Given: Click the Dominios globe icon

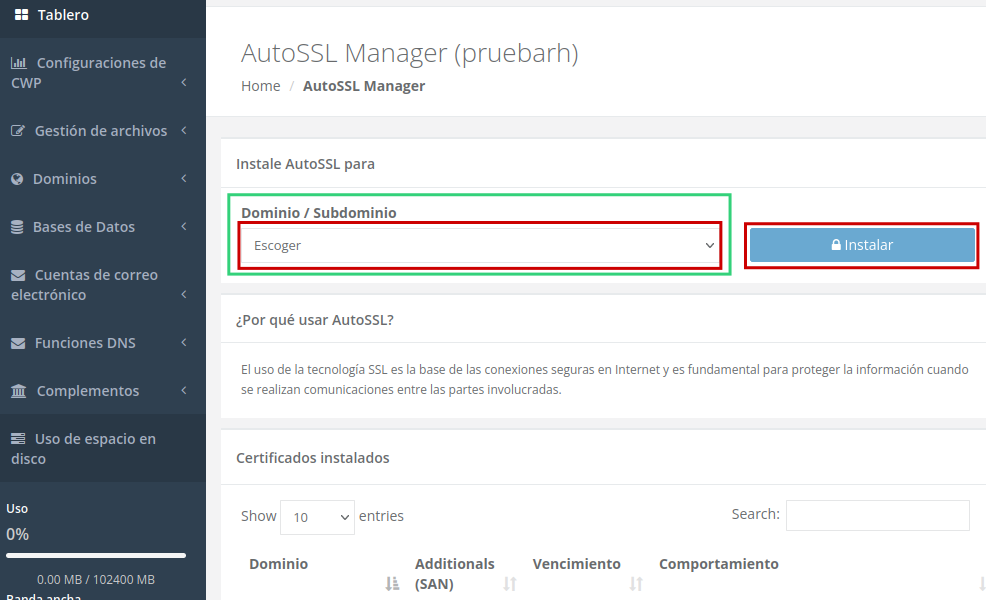Looking at the screenshot, I should click(17, 179).
